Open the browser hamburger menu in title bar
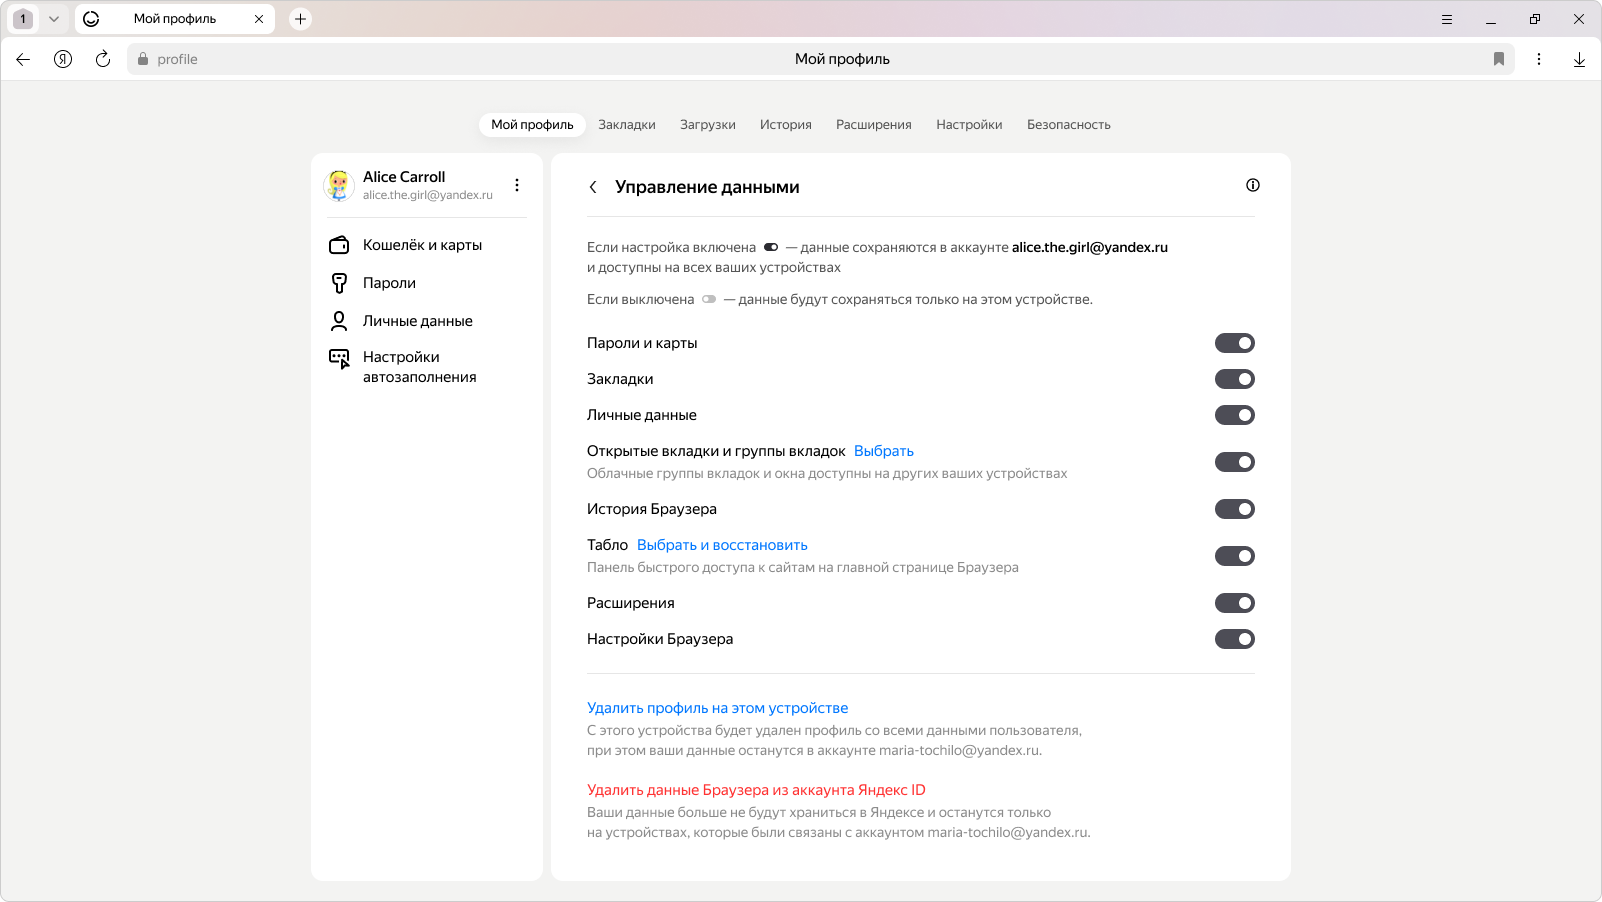Image resolution: width=1602 pixels, height=902 pixels. 1446,19
